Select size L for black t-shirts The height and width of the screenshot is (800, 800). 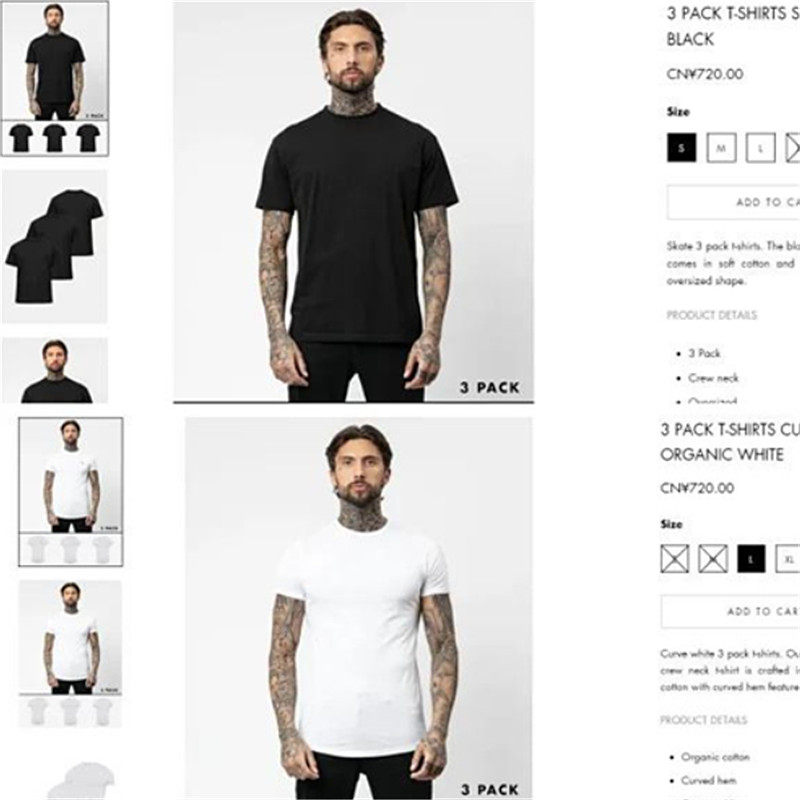(x=760, y=148)
